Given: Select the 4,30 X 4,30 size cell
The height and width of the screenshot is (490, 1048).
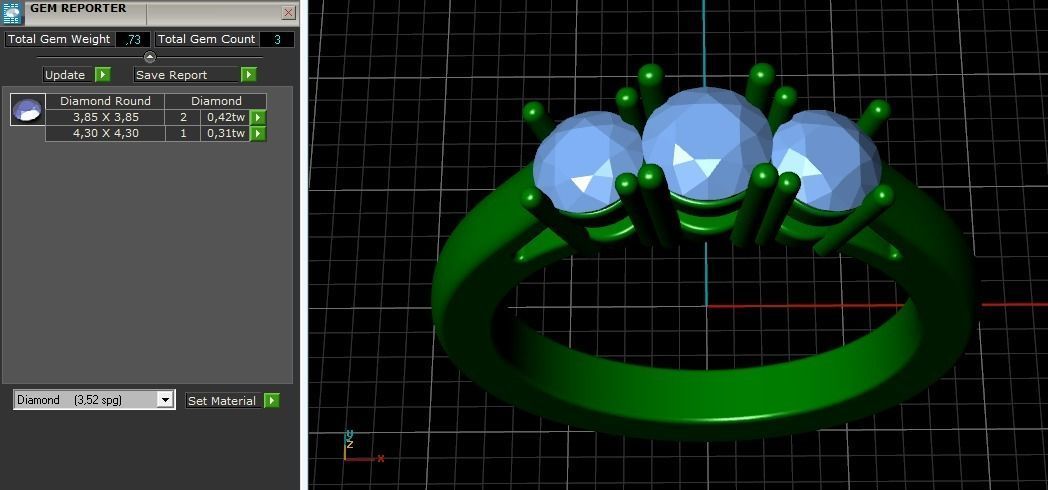Looking at the screenshot, I should [106, 133].
